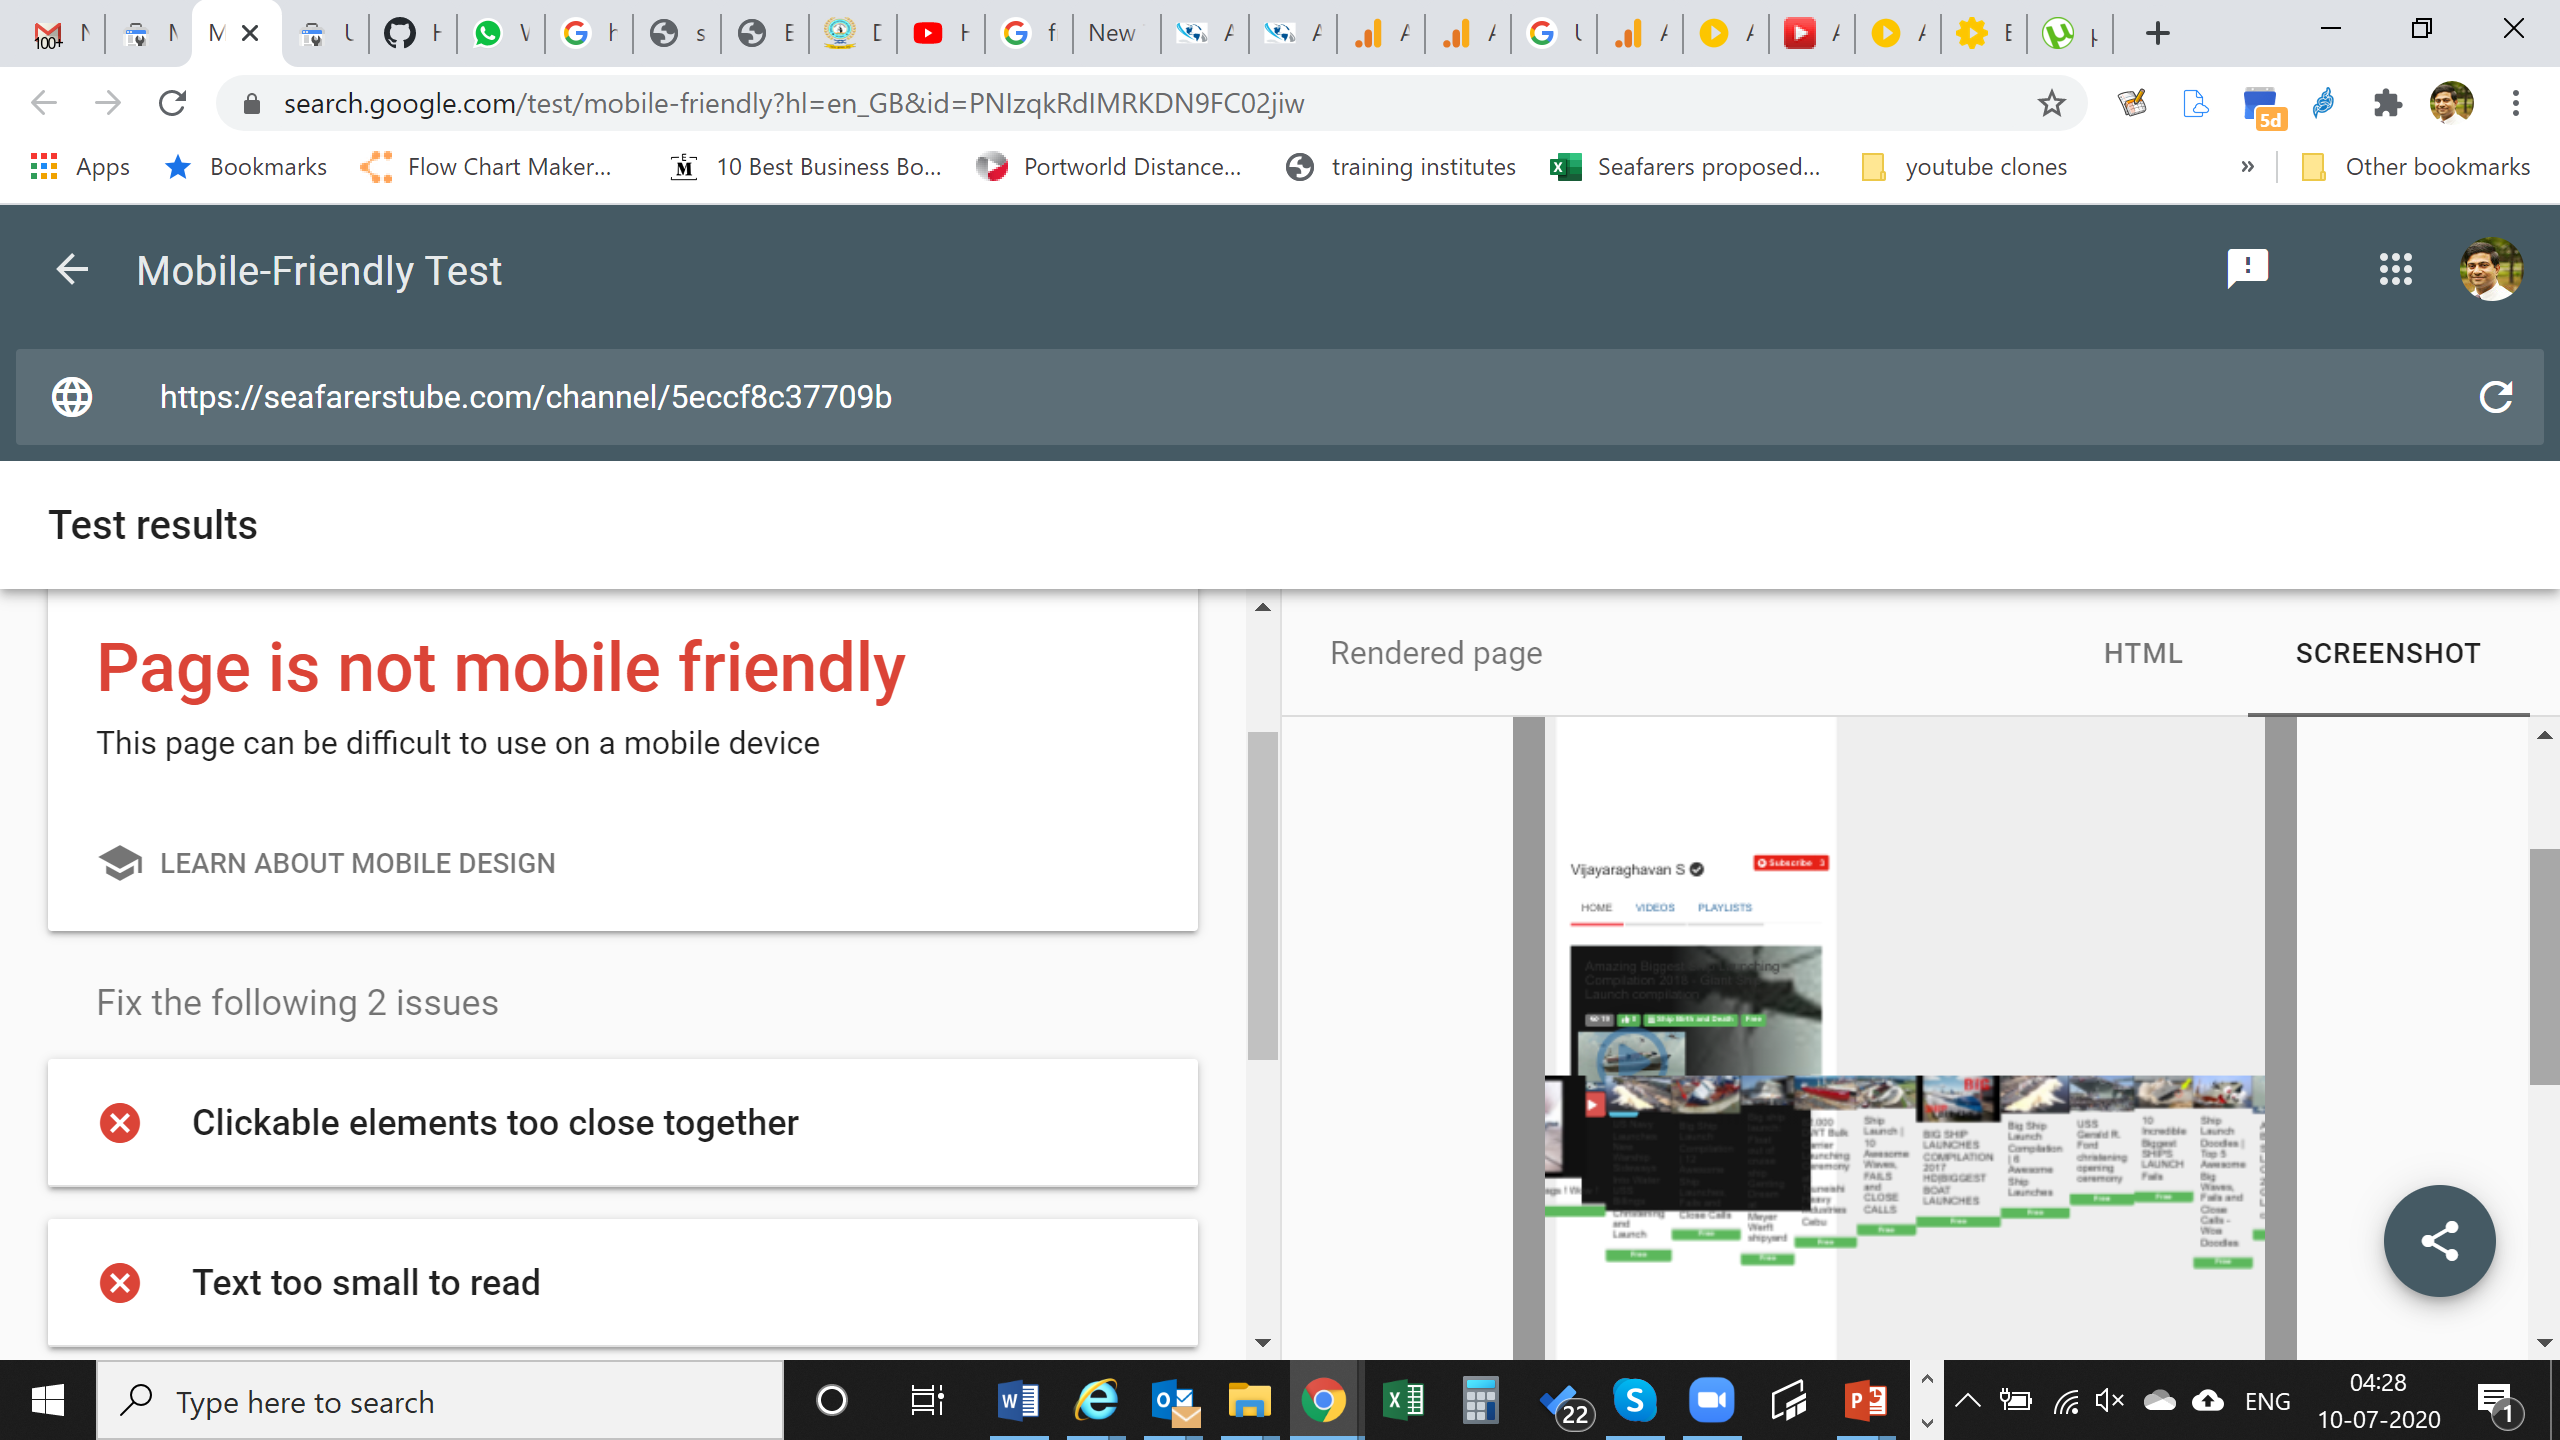Click the Apps shortcut in bookmarks bar

(x=80, y=167)
